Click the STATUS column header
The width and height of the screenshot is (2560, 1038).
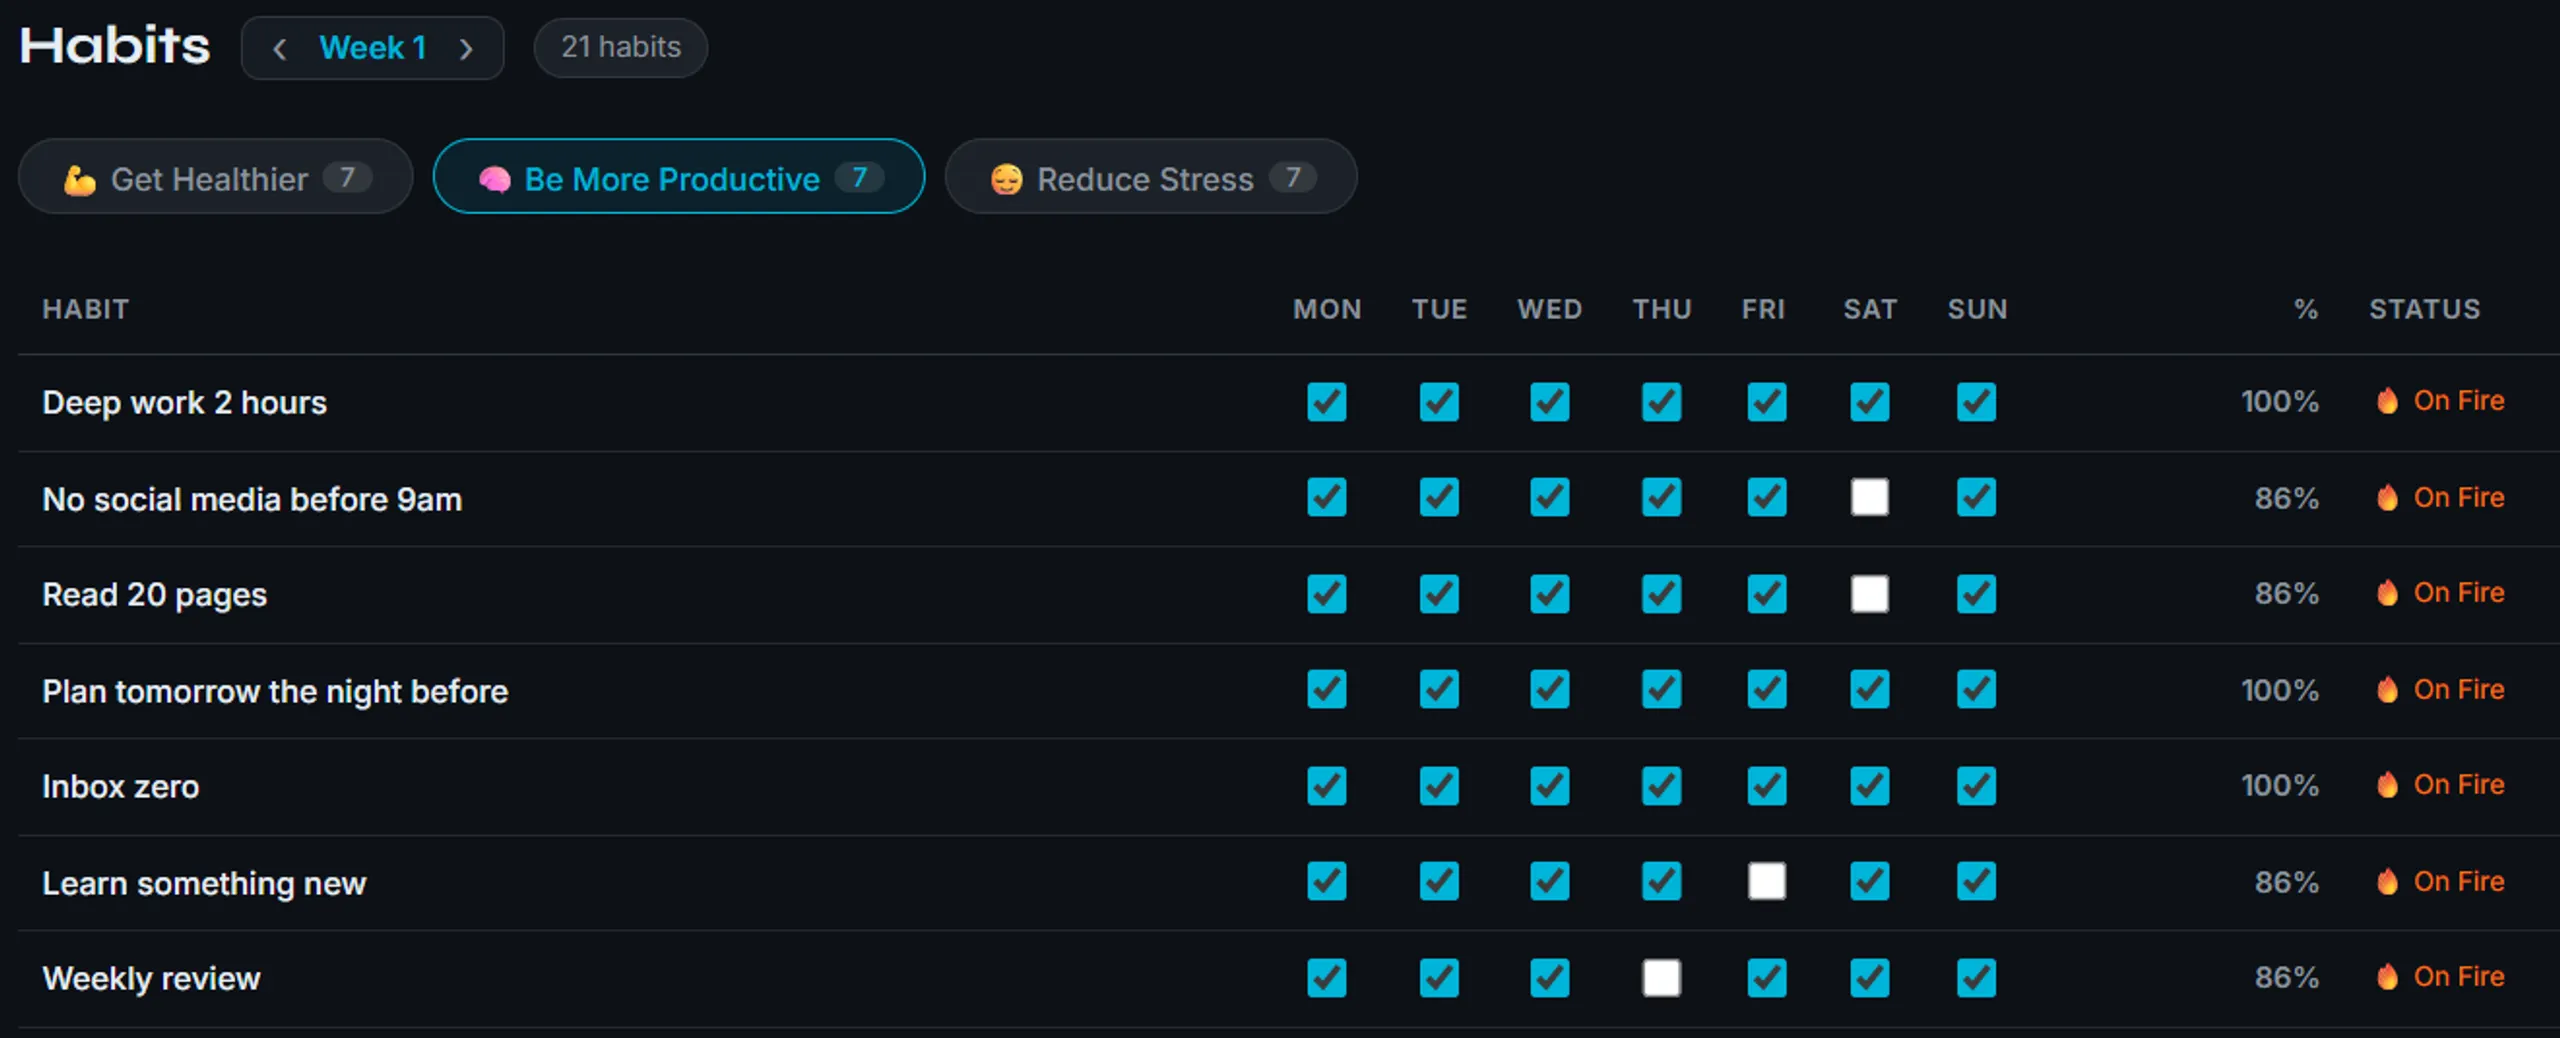pos(2425,309)
